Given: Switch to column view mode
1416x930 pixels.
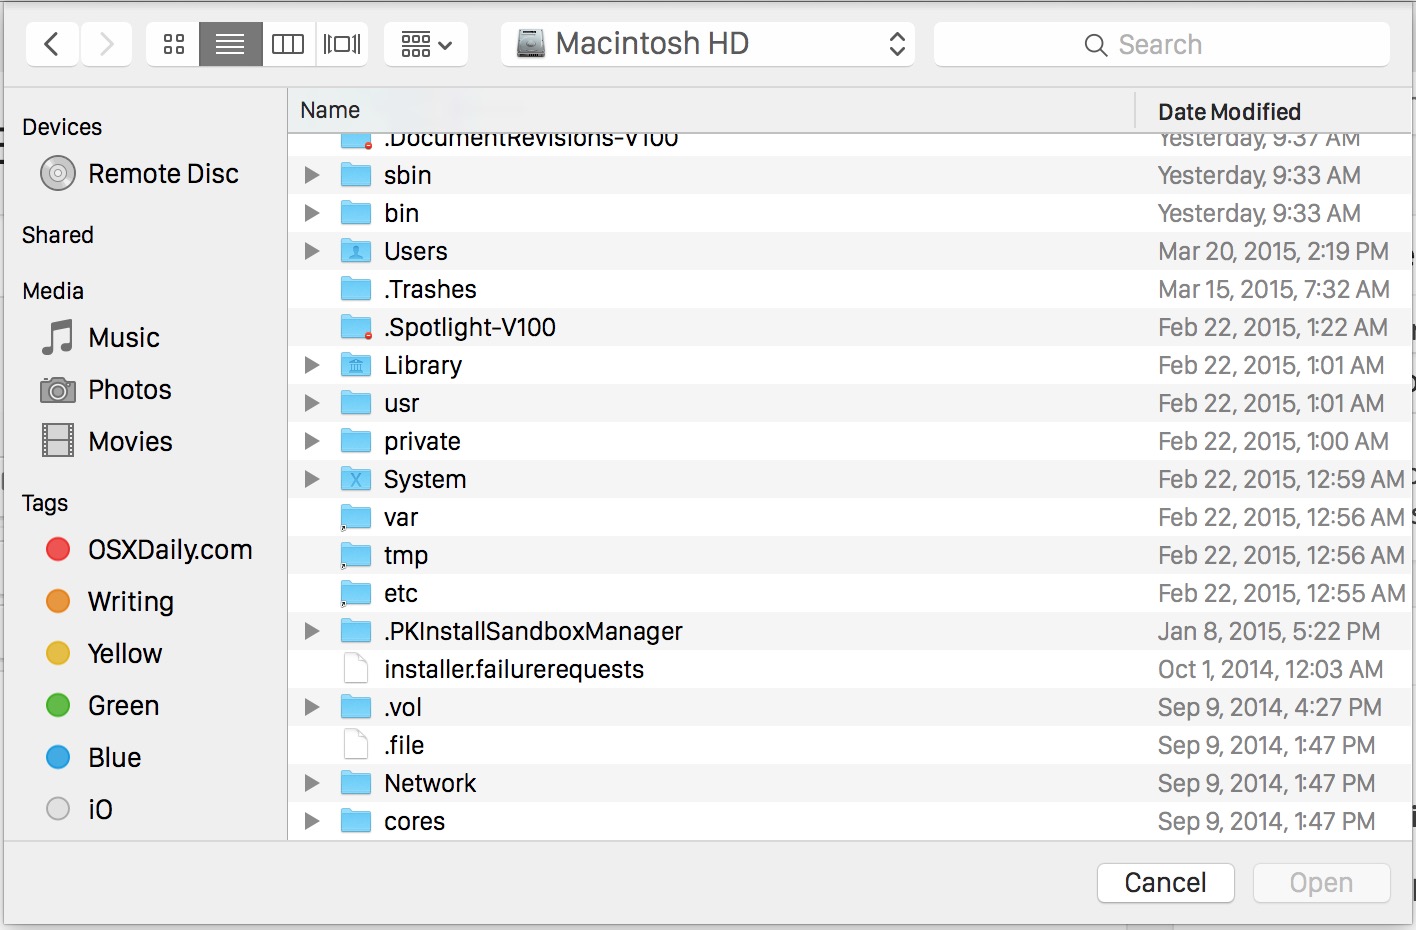Looking at the screenshot, I should coord(288,43).
